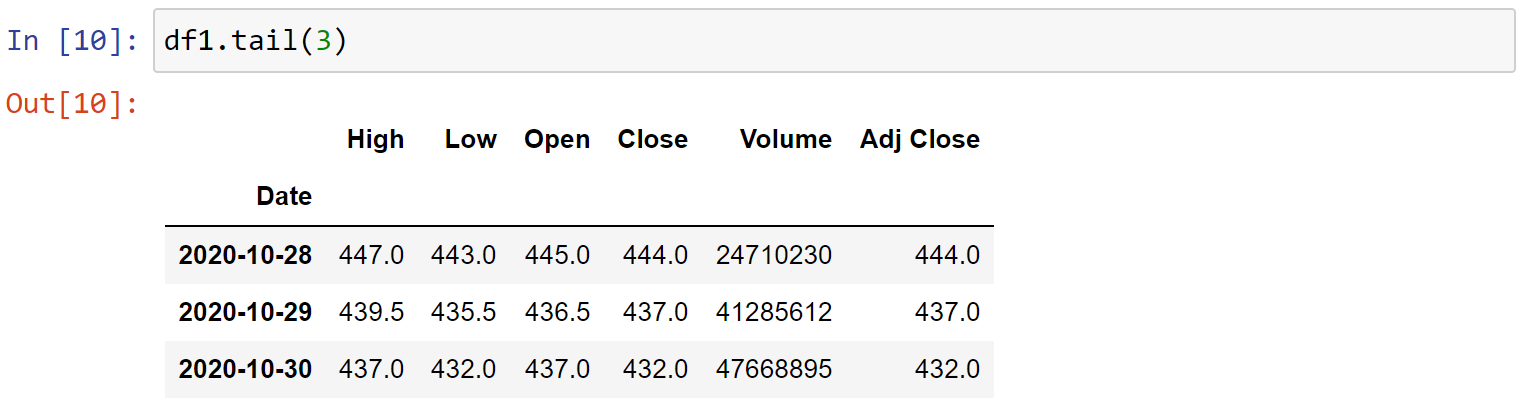This screenshot has width=1524, height=418.
Task: Click the Adj Close column header
Action: (919, 139)
